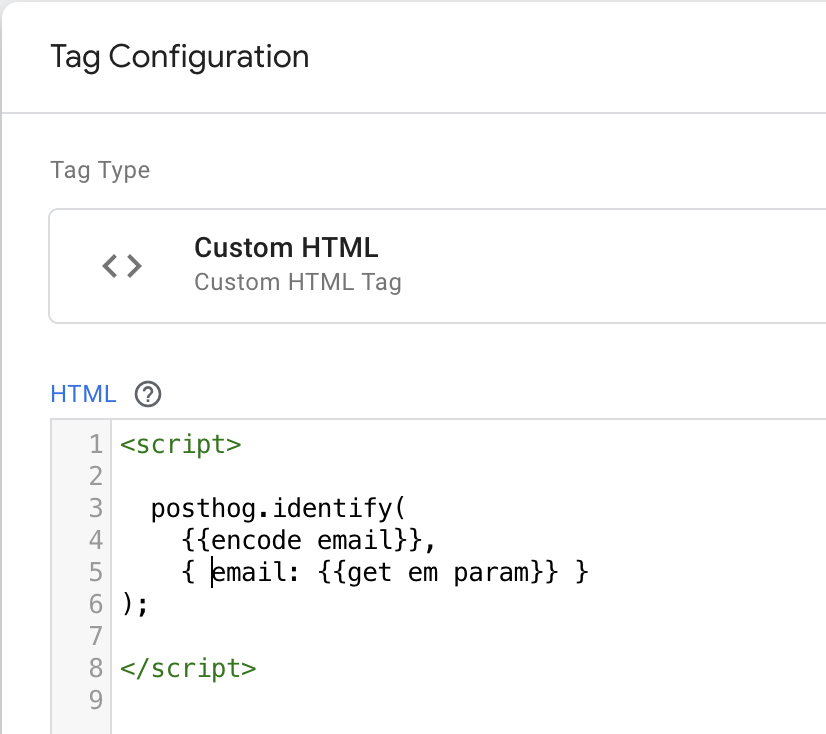Image resolution: width=826 pixels, height=734 pixels.
Task: Click line number 3 in the editor gutter
Action: click(x=96, y=508)
